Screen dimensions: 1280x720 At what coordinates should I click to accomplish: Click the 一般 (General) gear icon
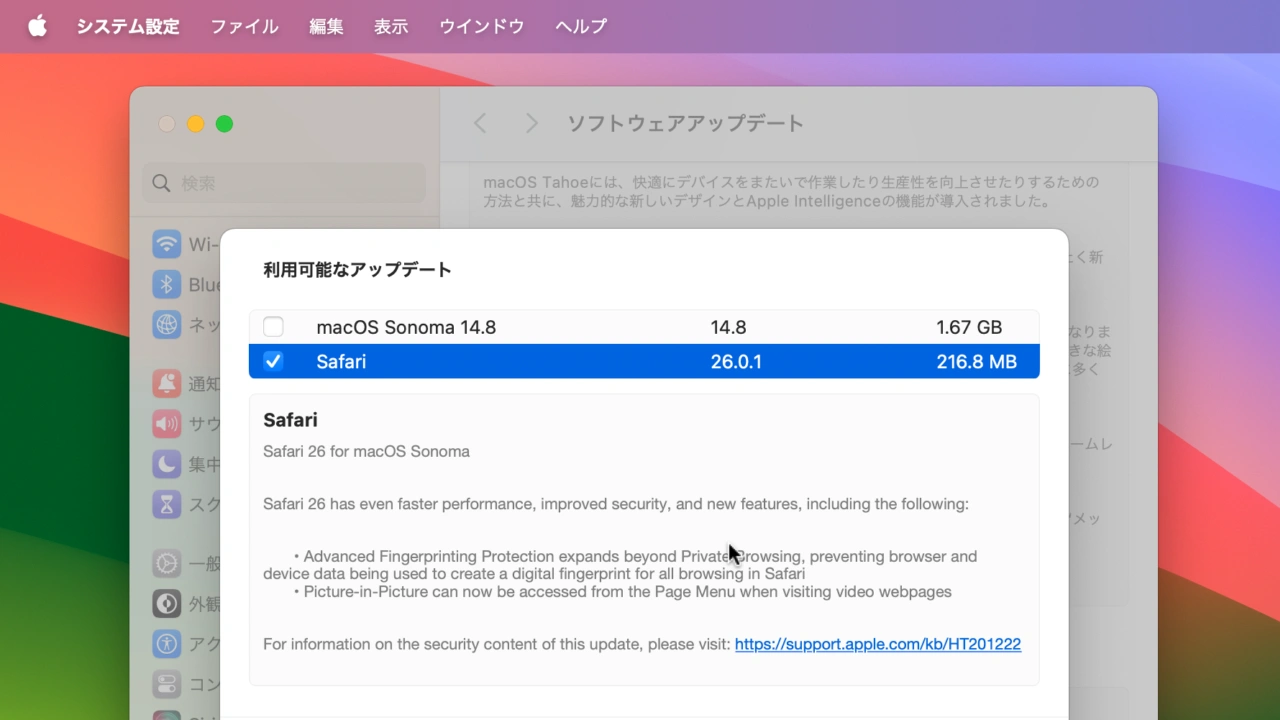pos(167,563)
